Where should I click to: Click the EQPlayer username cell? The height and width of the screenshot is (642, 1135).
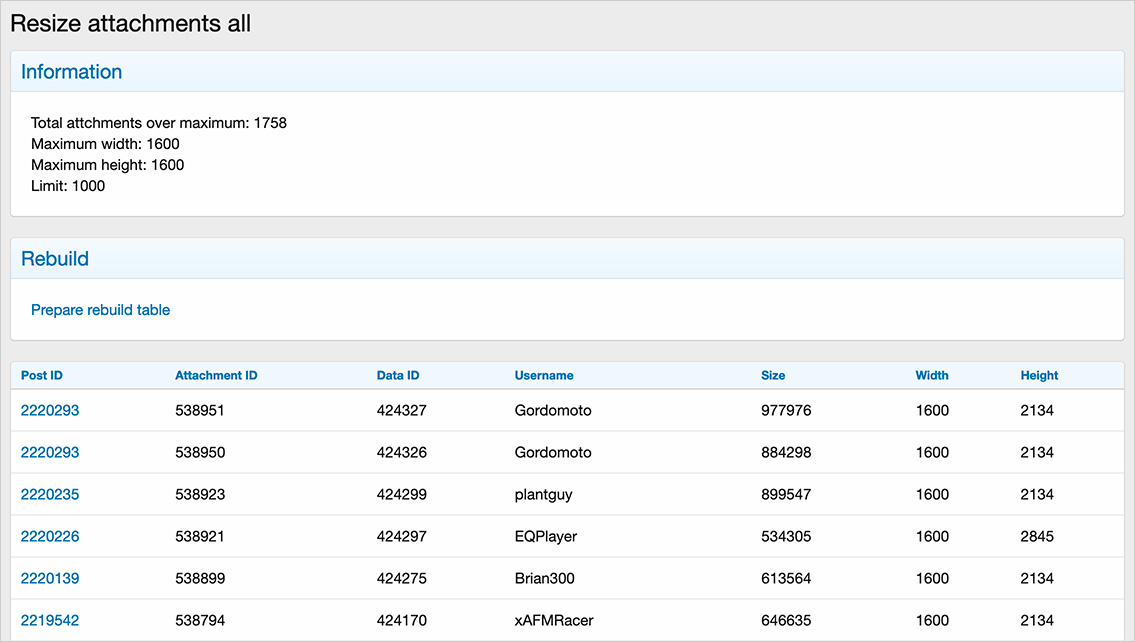546,536
